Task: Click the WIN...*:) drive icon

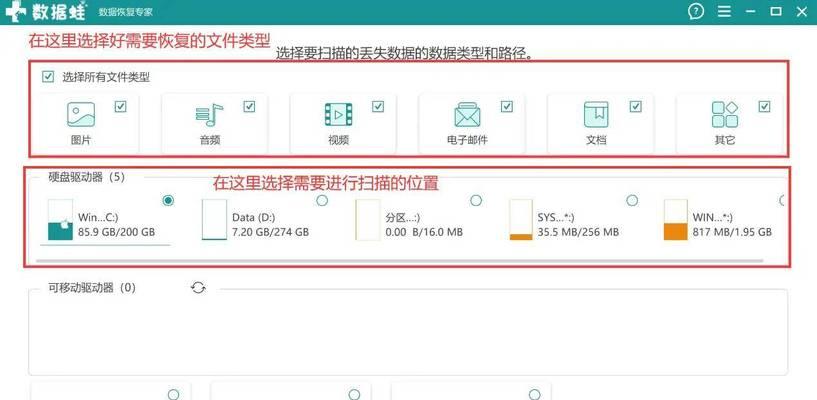Action: 675,220
